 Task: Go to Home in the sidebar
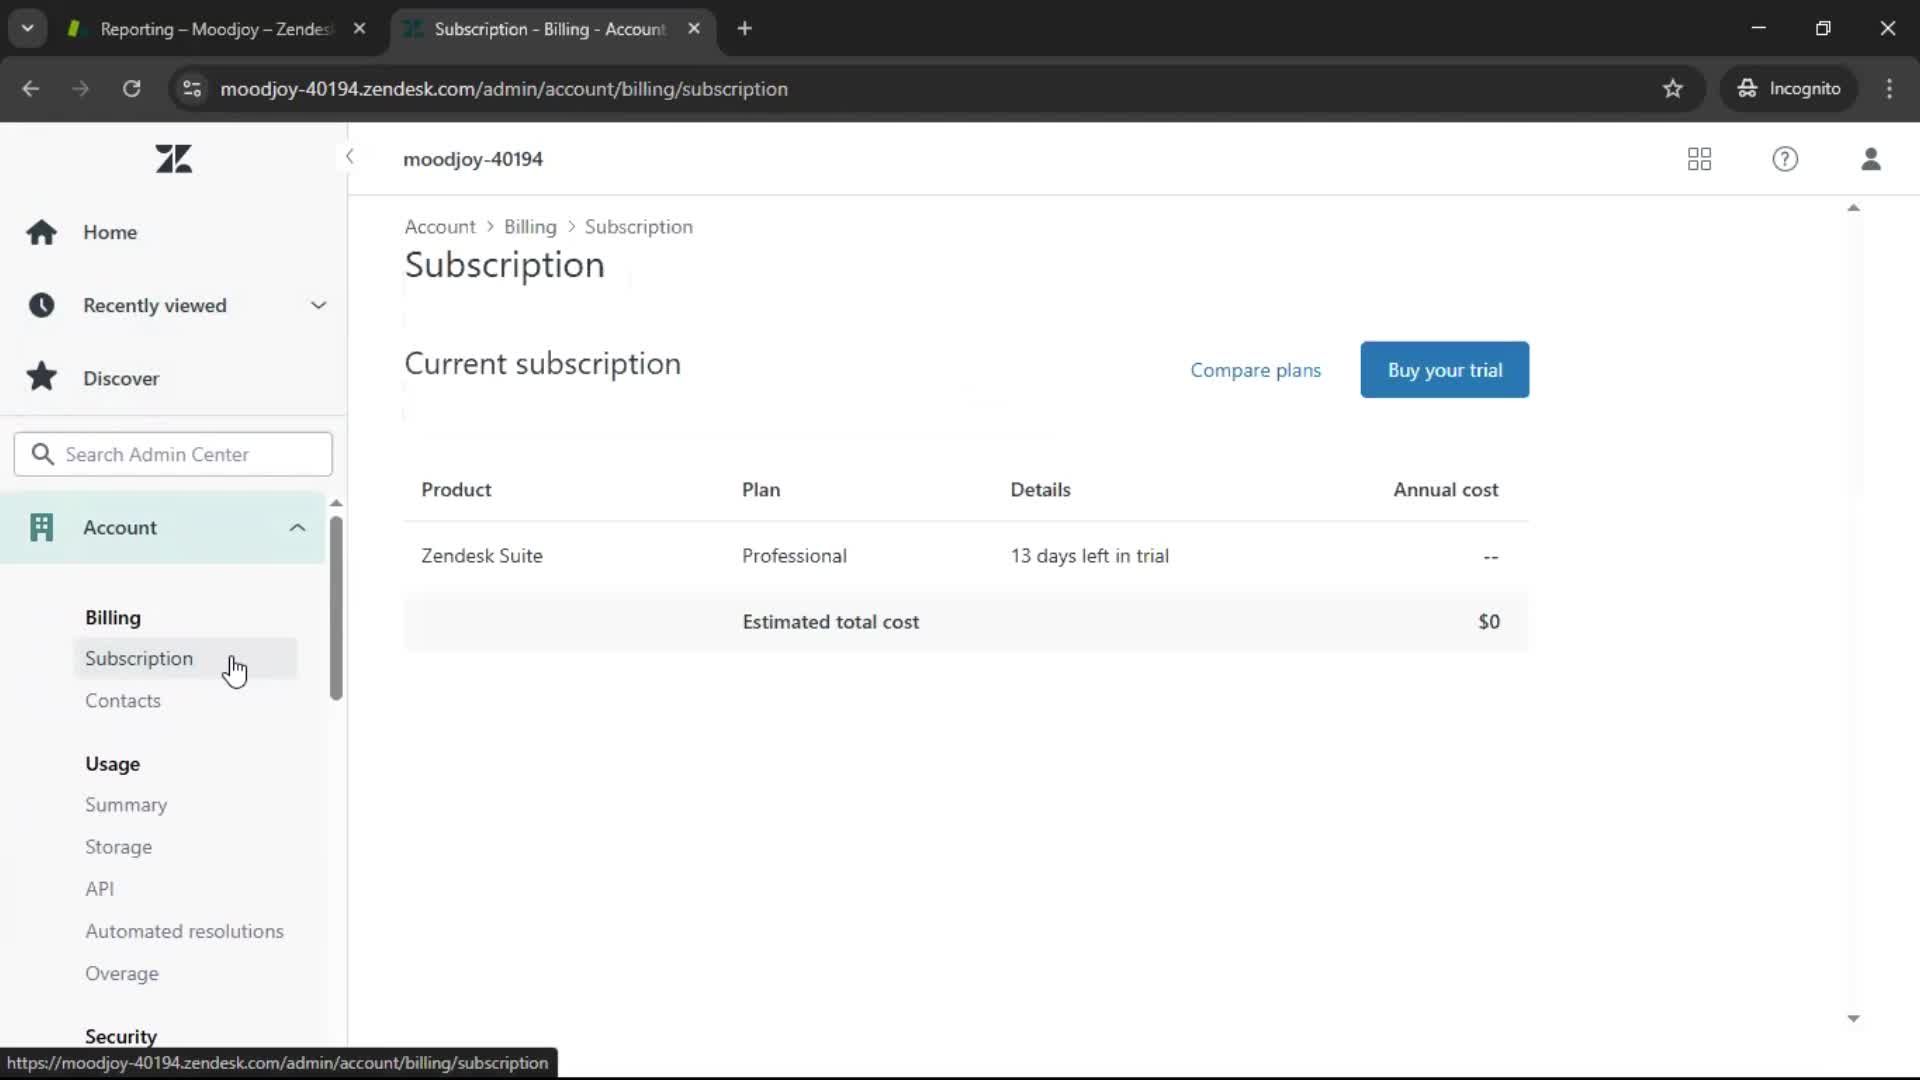click(110, 232)
